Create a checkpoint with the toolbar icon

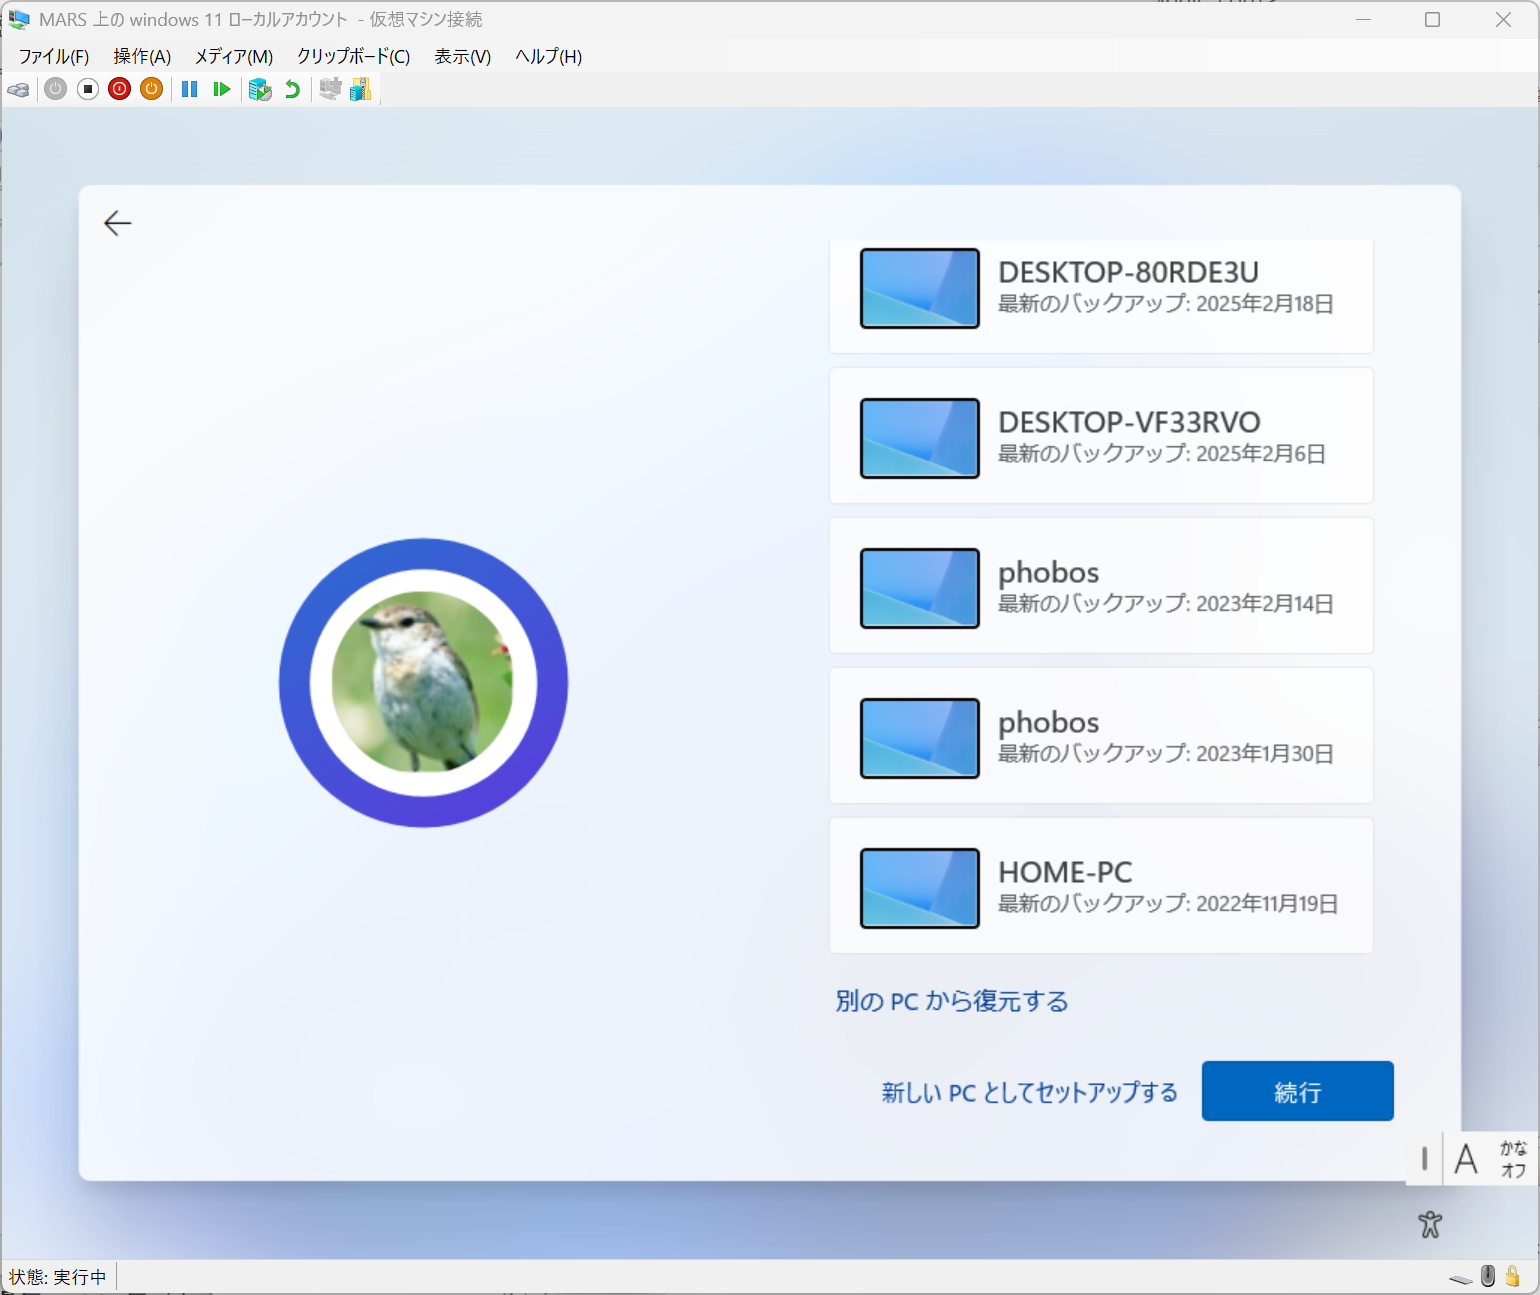[260, 90]
